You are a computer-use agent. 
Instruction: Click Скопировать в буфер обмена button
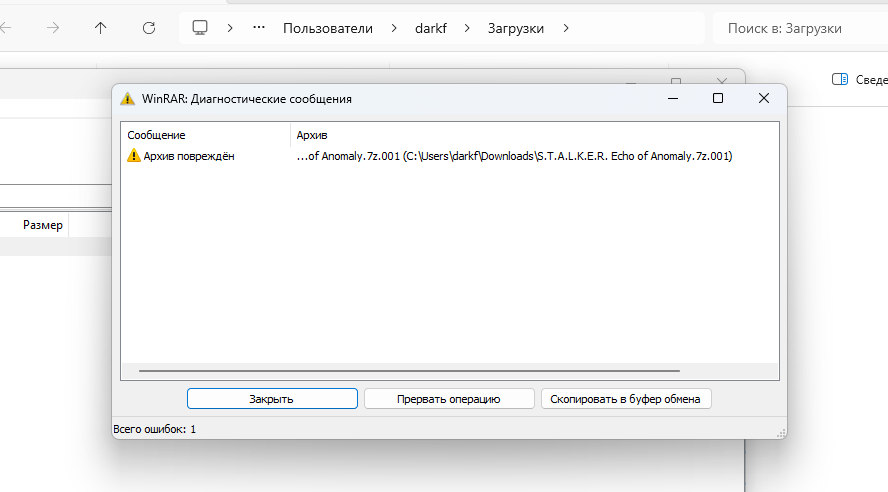click(625, 399)
